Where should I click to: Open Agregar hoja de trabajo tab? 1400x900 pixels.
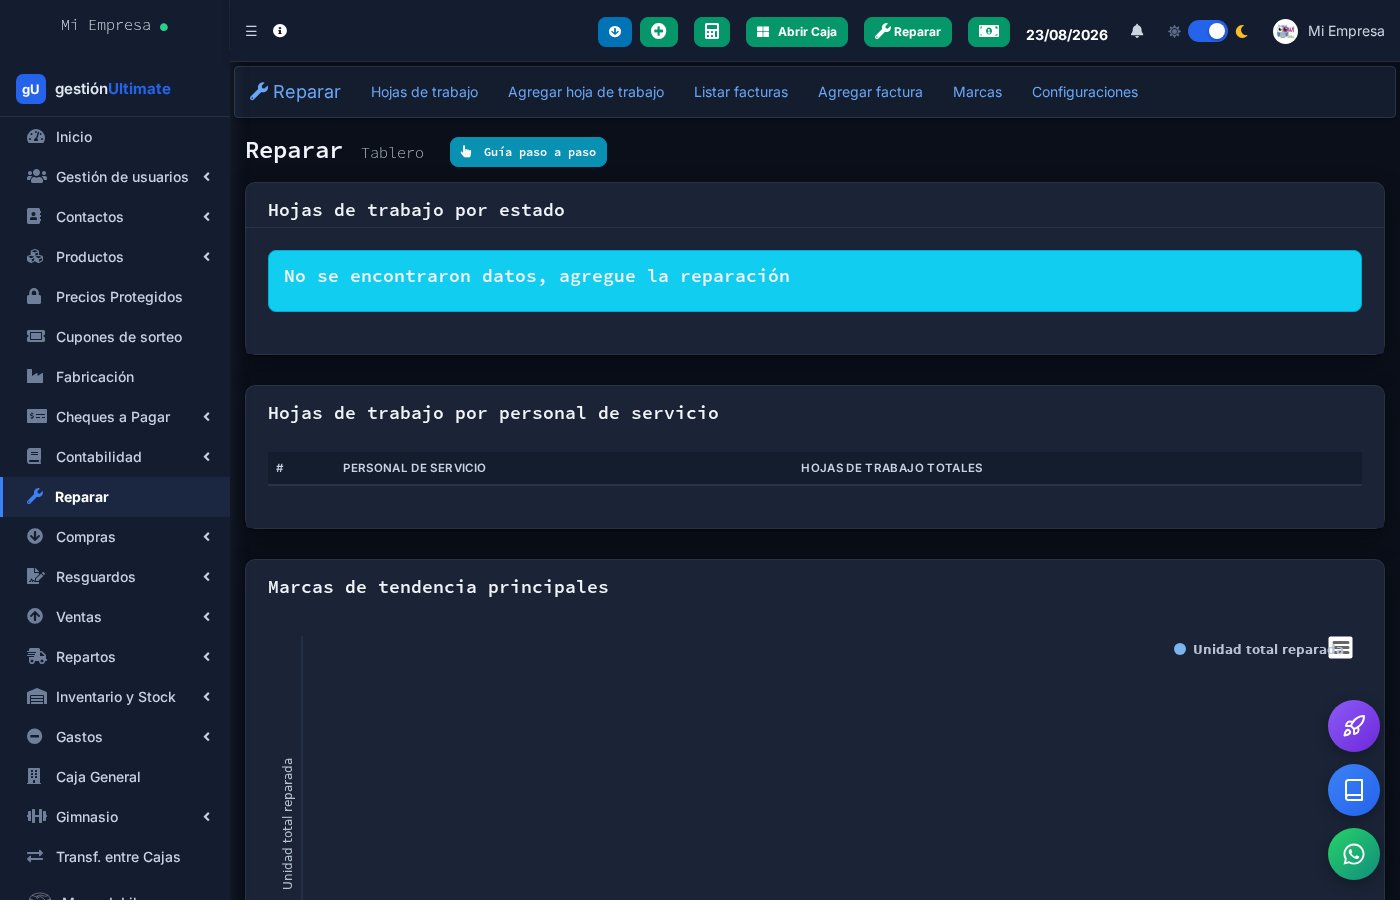click(586, 92)
